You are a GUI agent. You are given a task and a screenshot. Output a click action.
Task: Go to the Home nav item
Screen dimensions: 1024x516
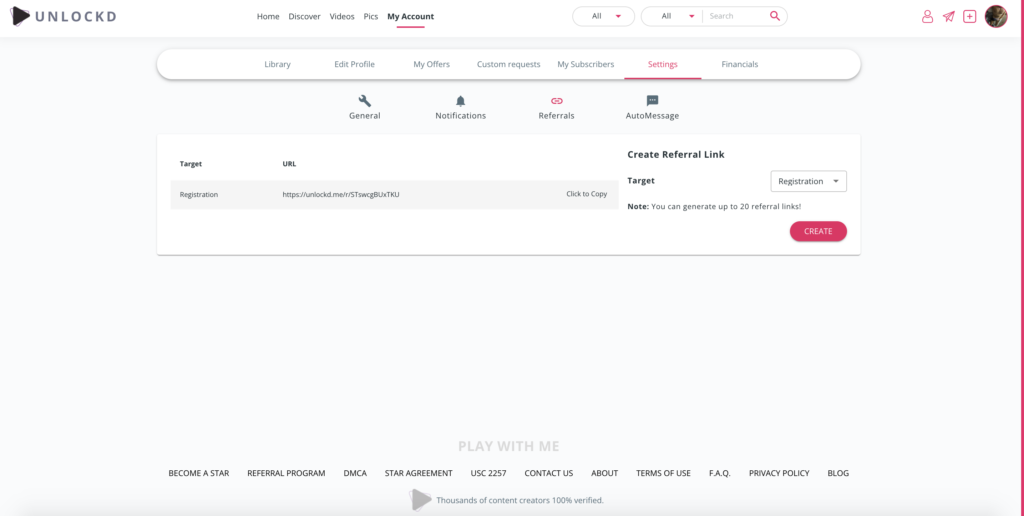(268, 16)
